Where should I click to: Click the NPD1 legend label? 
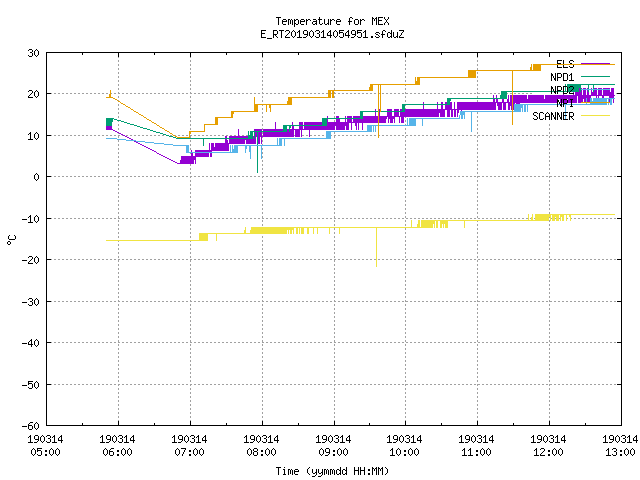[562, 77]
